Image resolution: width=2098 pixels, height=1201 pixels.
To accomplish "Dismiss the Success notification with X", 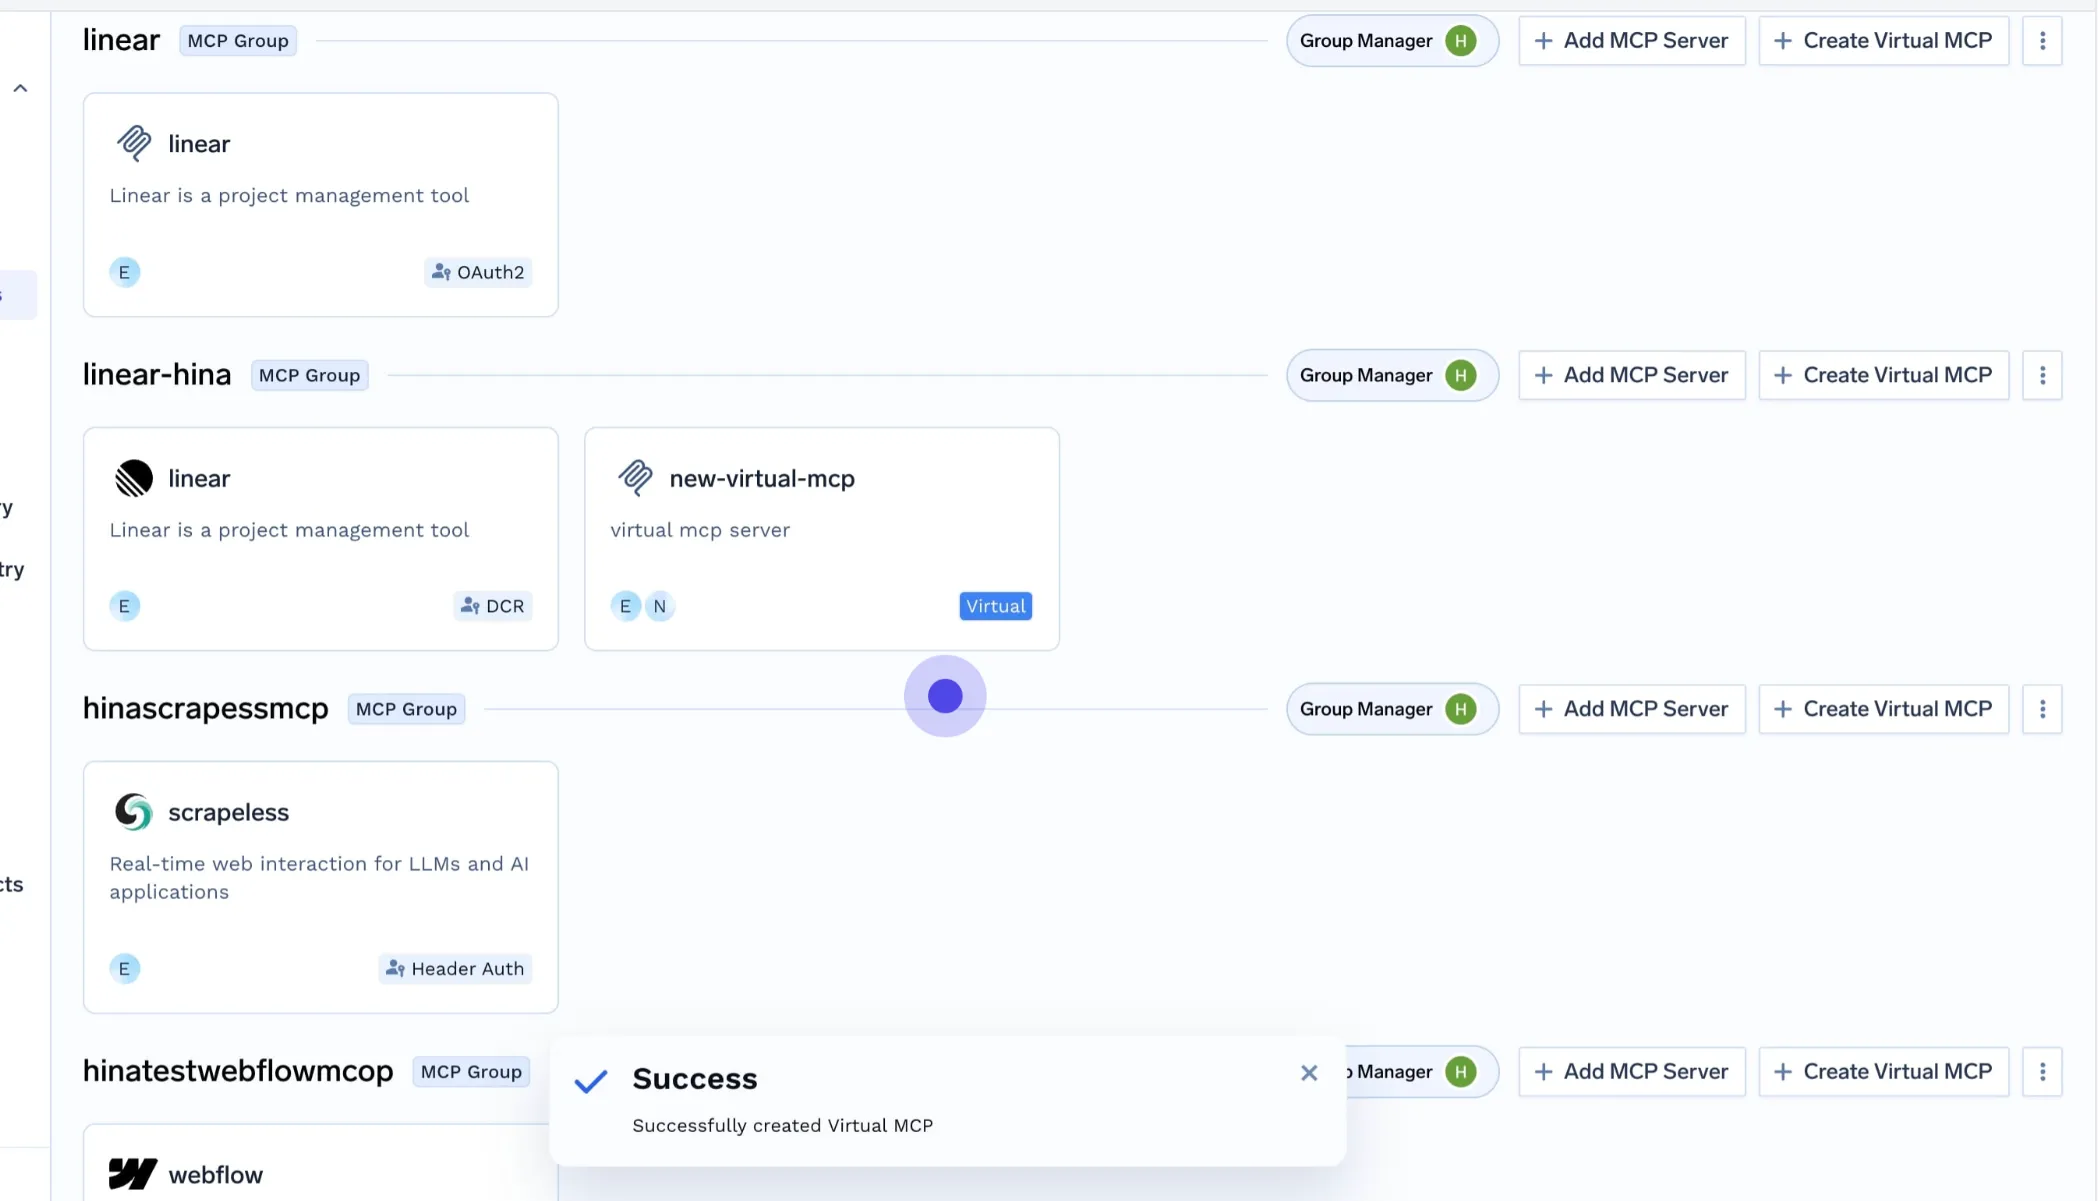I will [x=1309, y=1073].
